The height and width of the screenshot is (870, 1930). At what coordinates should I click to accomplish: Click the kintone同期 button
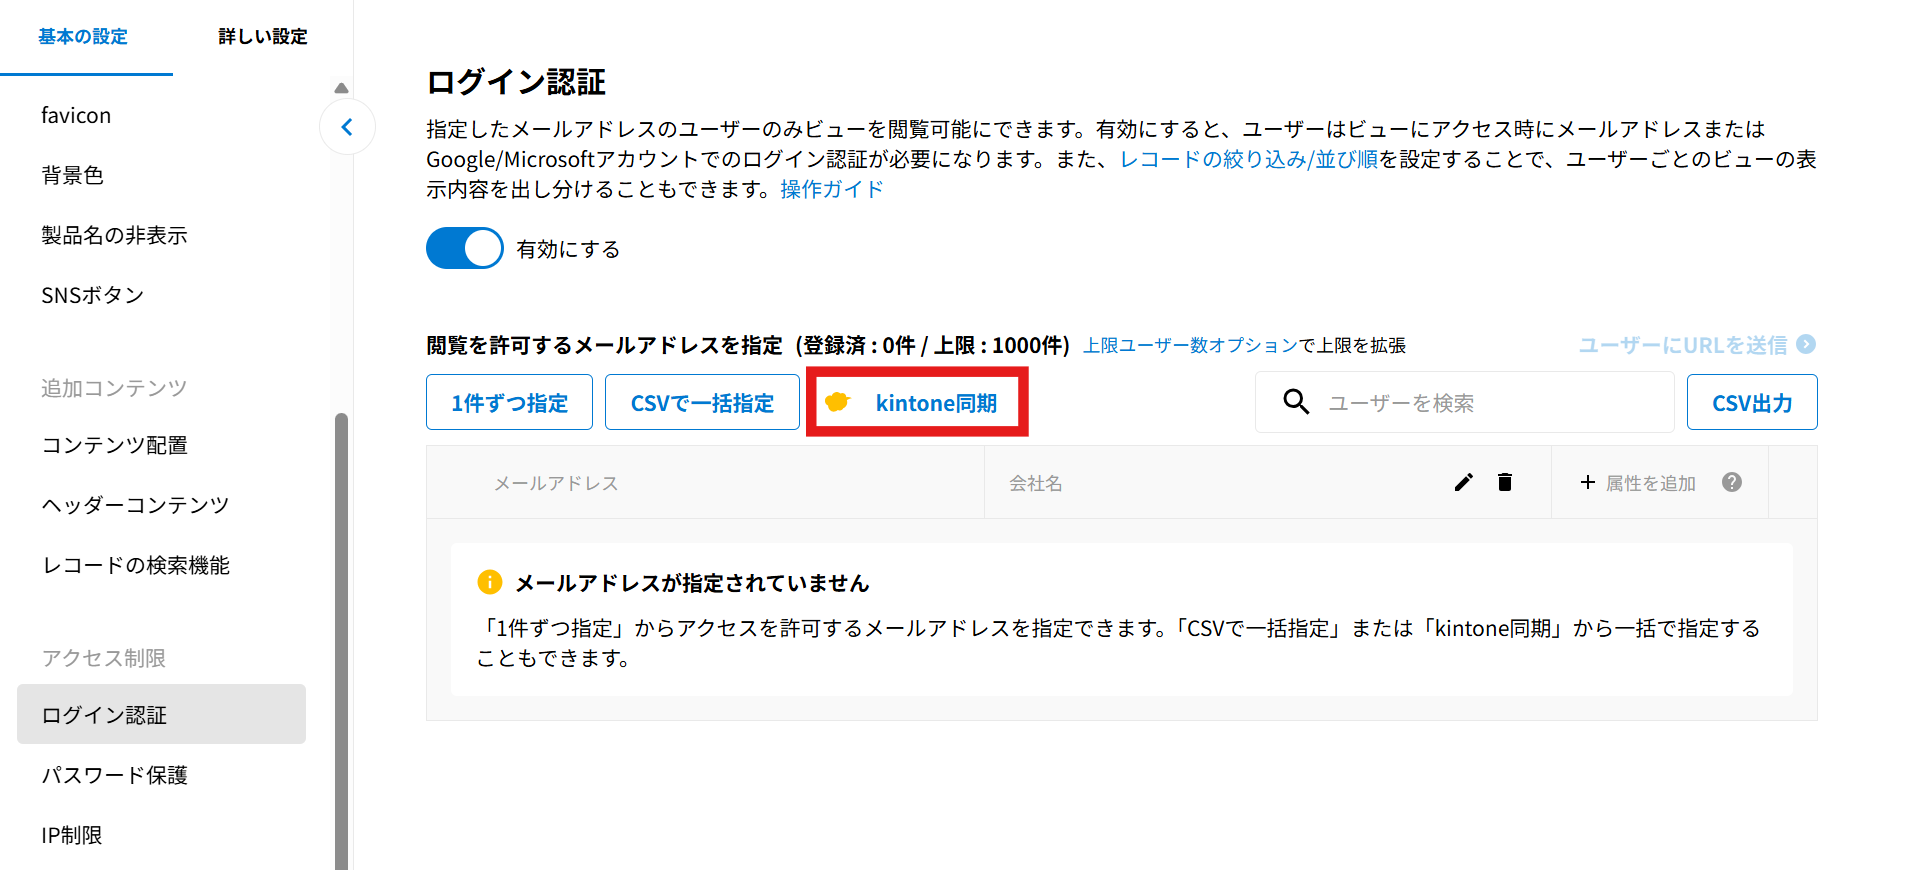point(917,402)
